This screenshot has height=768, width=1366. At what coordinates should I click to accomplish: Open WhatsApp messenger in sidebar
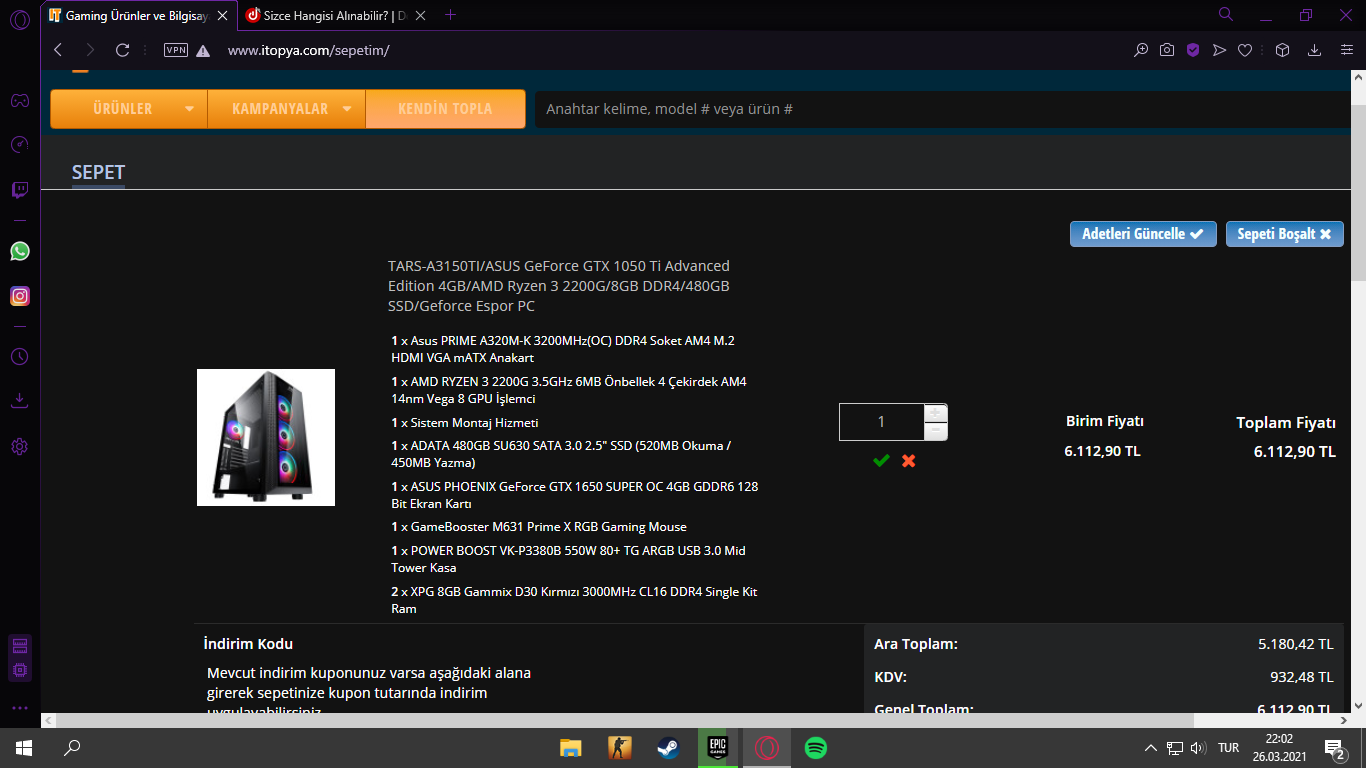coord(20,251)
